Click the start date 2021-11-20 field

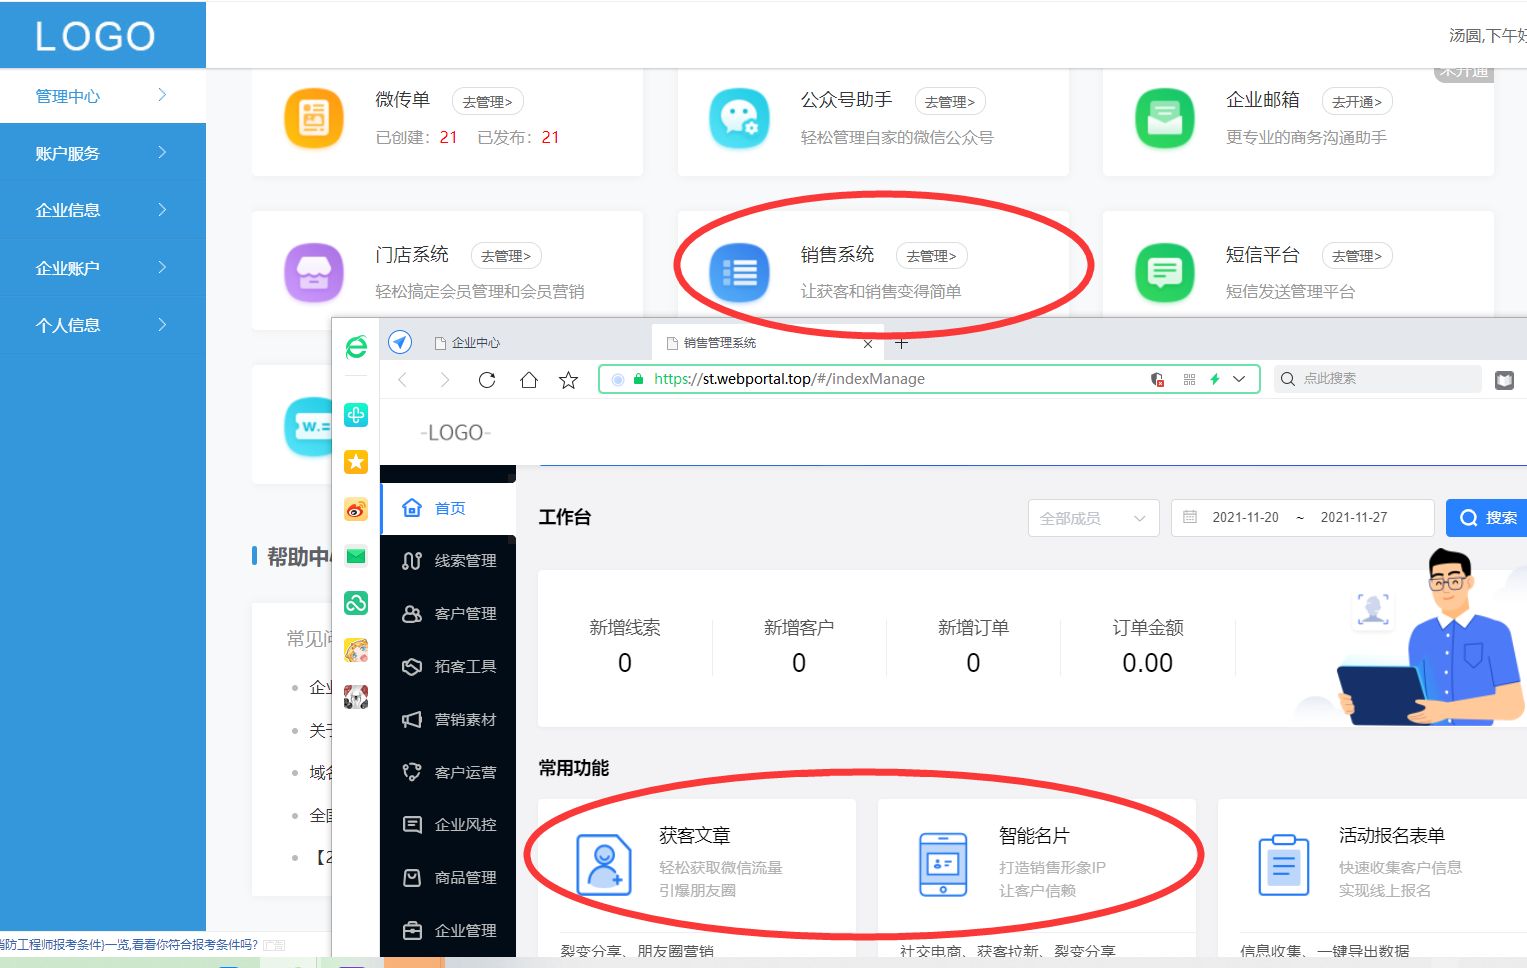[x=1245, y=518]
